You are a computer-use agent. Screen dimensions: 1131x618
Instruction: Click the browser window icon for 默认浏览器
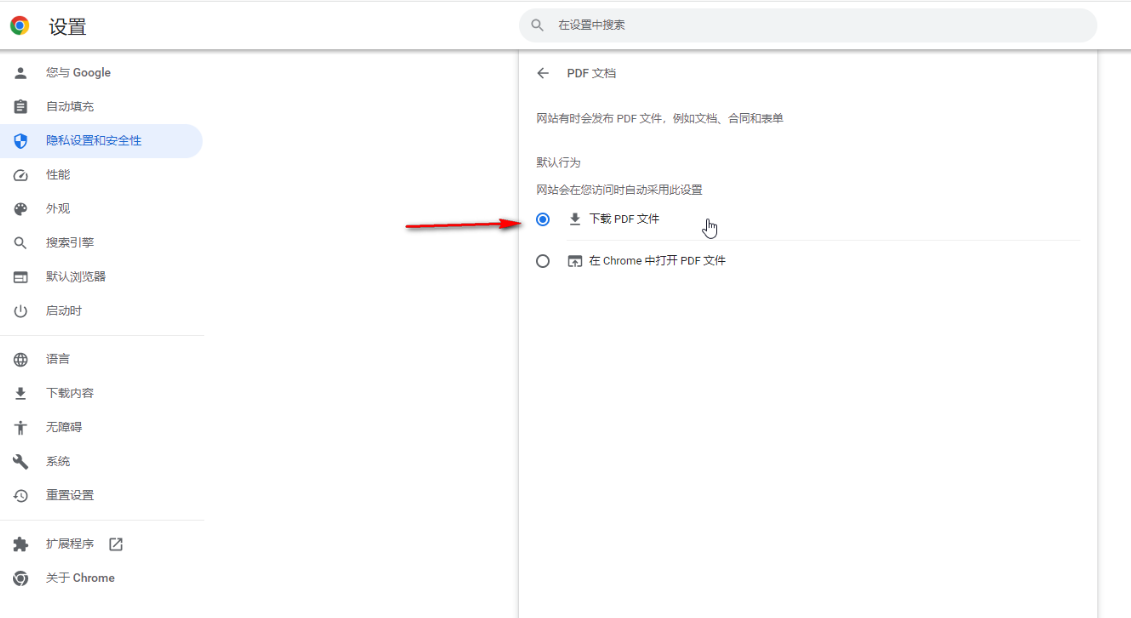(x=20, y=277)
